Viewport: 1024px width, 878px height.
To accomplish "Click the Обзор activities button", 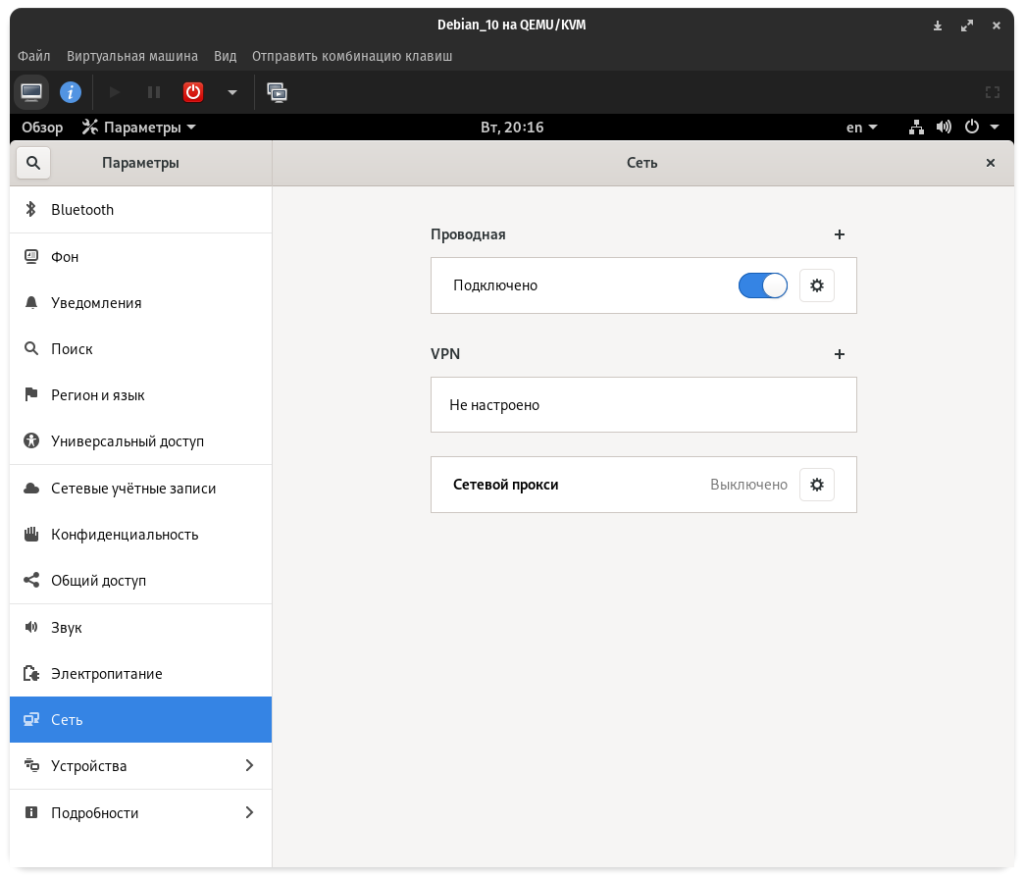I will click(42, 127).
